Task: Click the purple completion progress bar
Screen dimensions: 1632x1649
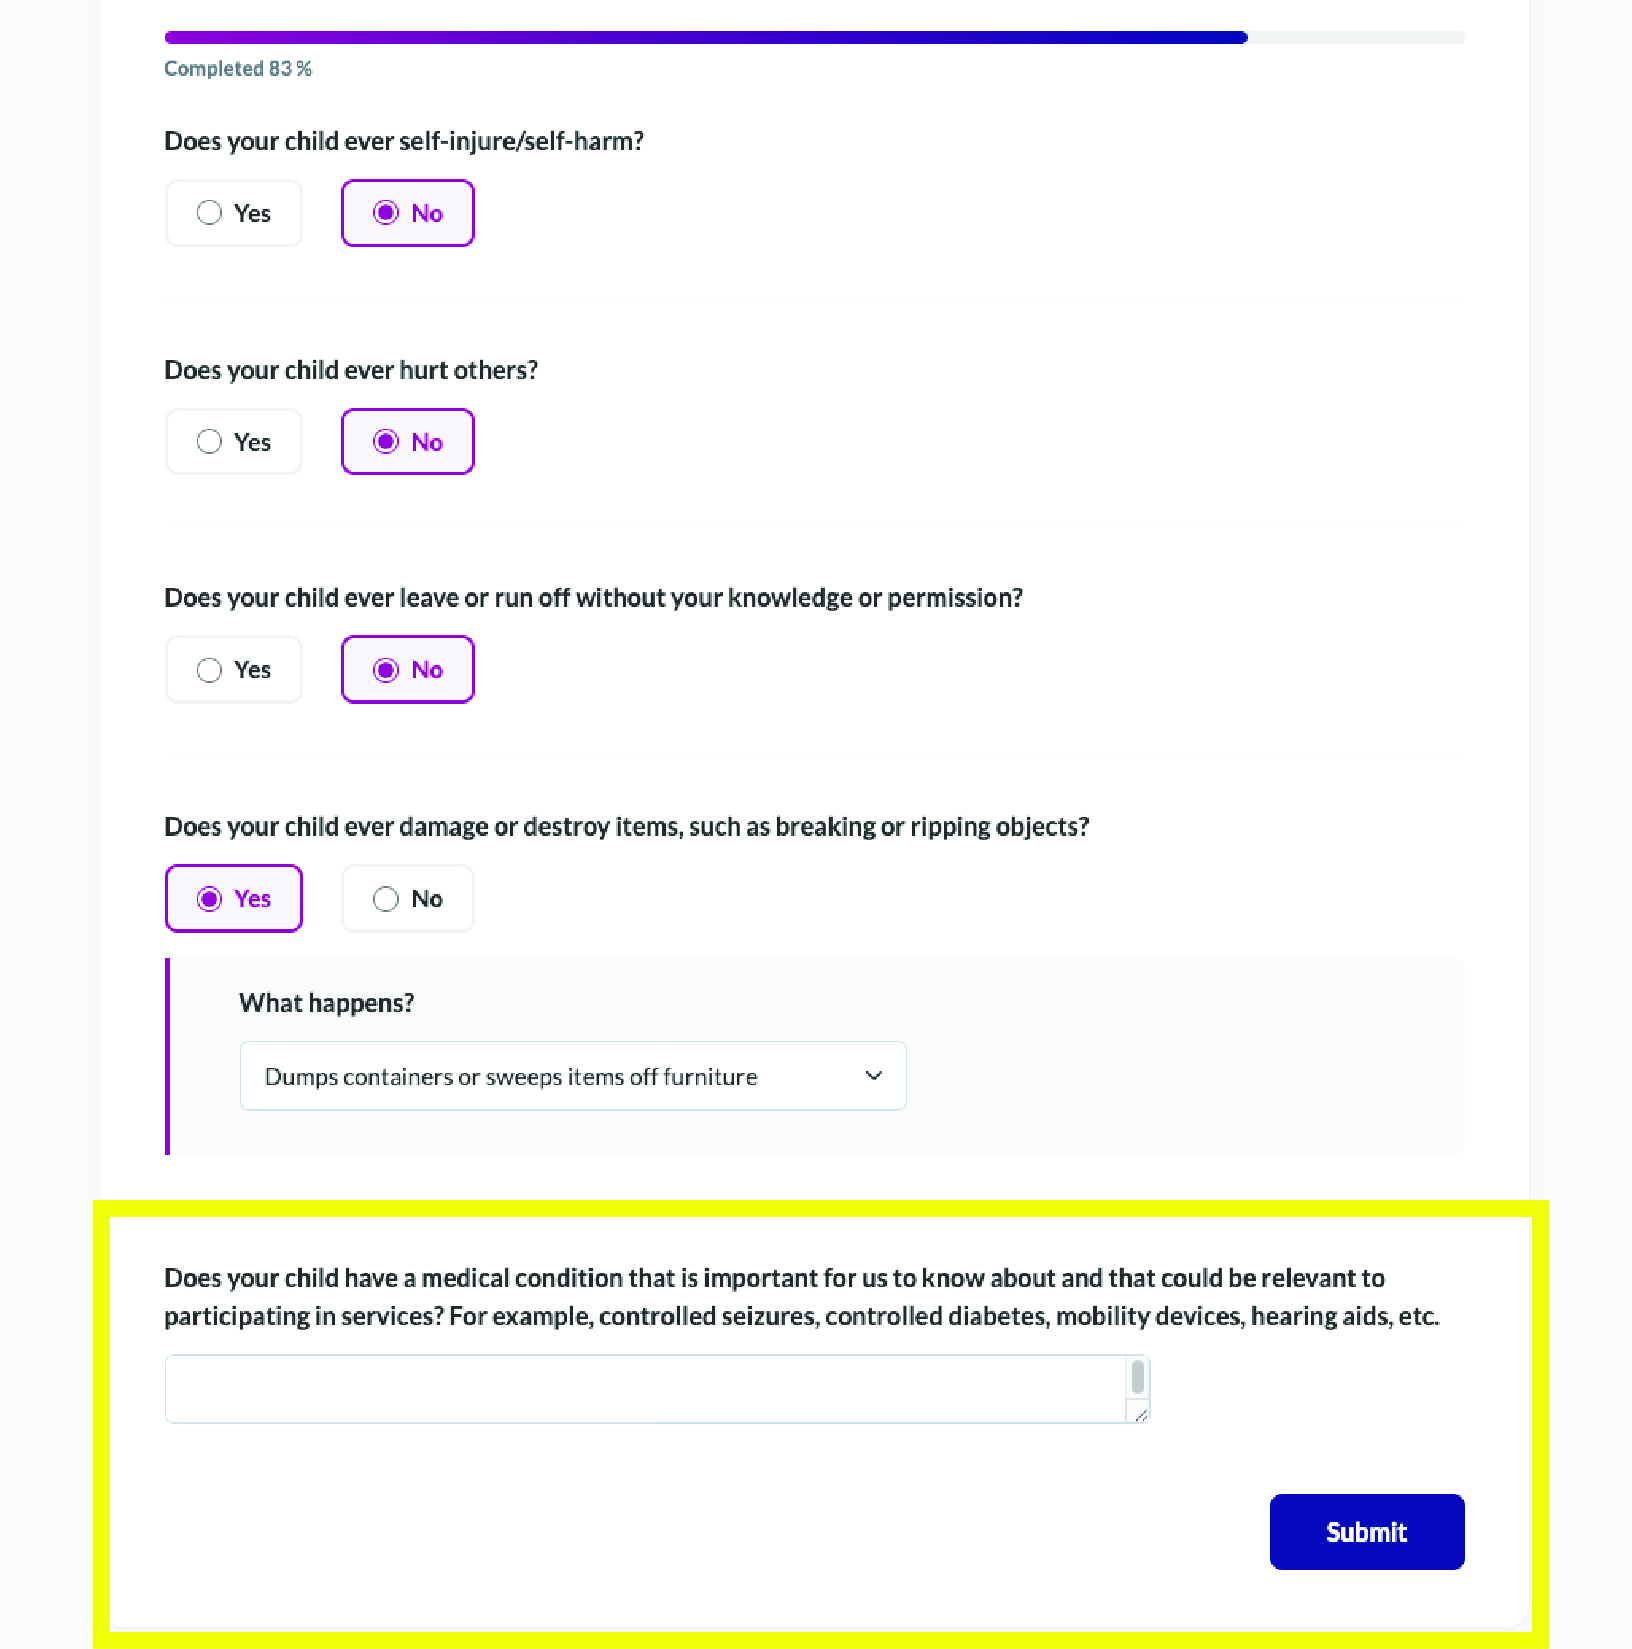Action: click(706, 38)
